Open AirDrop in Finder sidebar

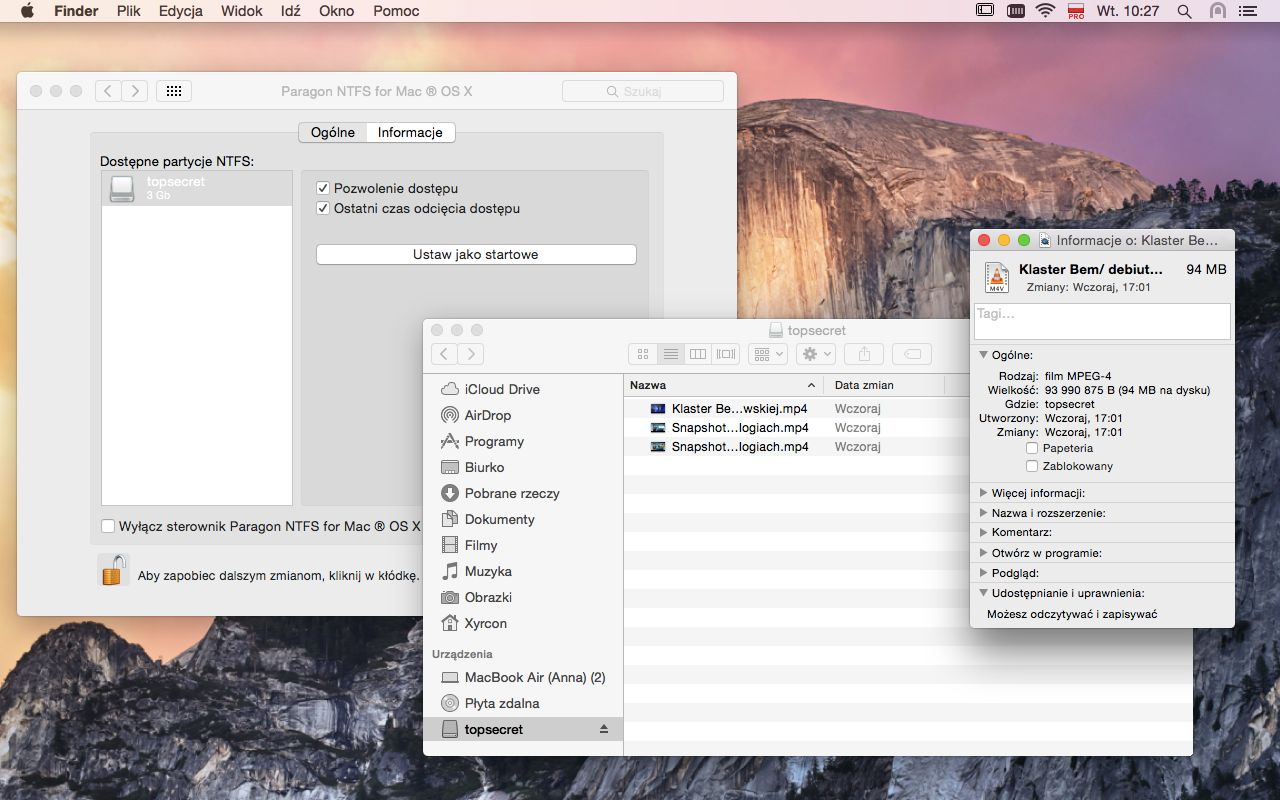(x=522, y=415)
